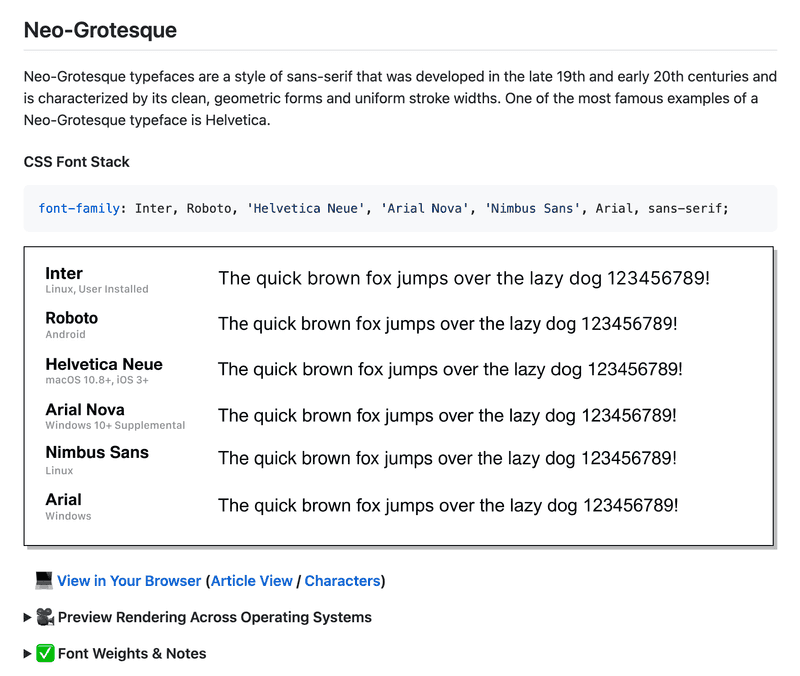Image resolution: width=800 pixels, height=676 pixels.
Task: Click the Roboto sample pangram sentence
Action: coord(447,324)
